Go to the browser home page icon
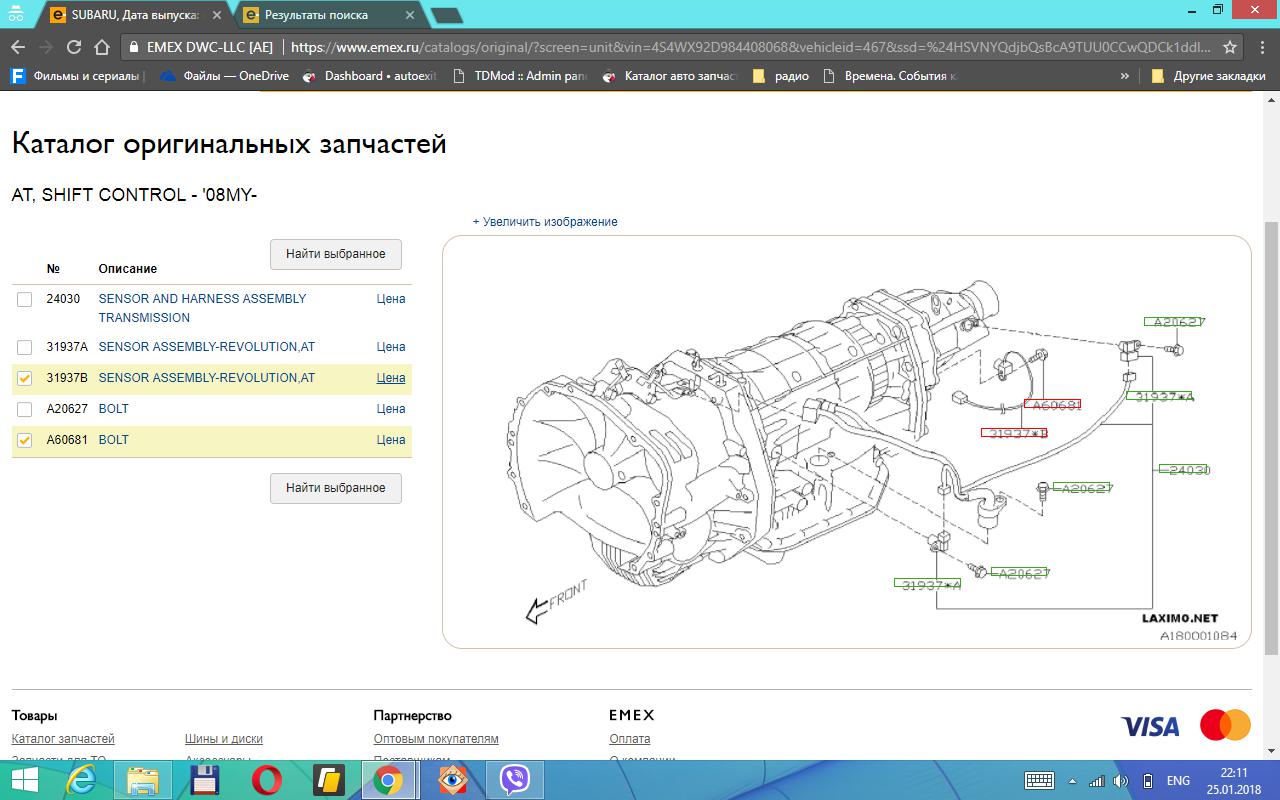The image size is (1280, 800). (101, 47)
